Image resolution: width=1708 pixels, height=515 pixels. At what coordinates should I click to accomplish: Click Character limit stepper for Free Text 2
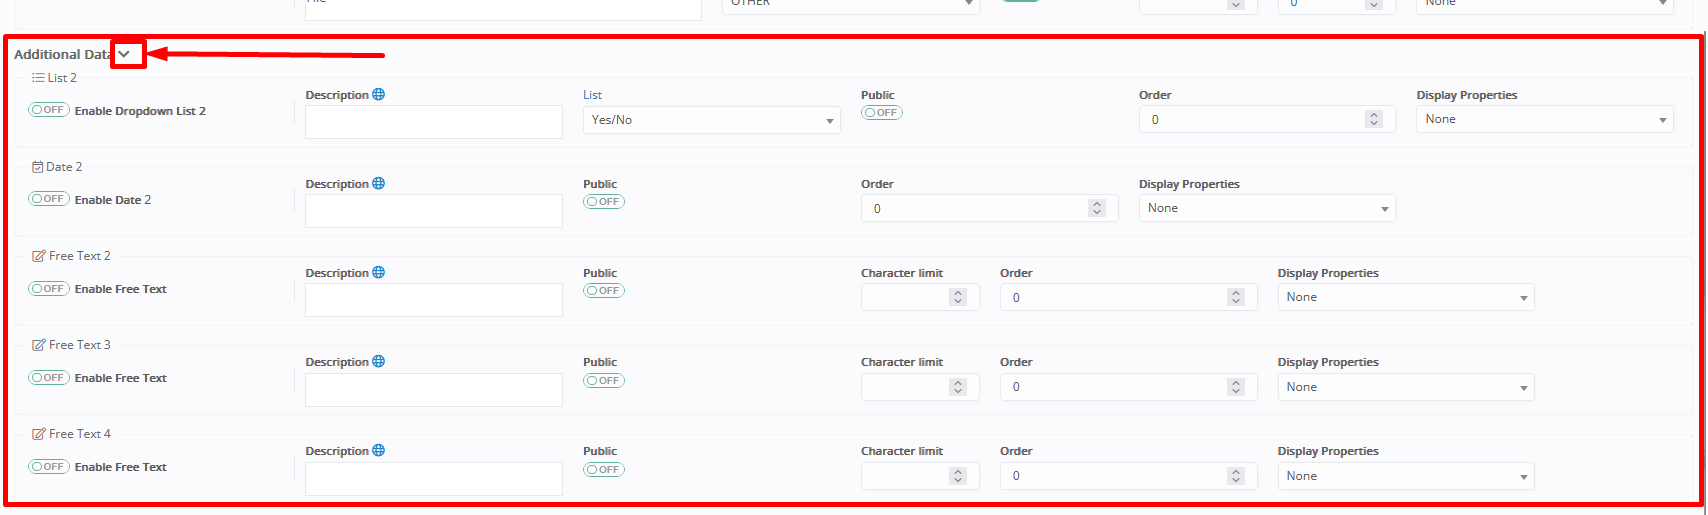(x=958, y=298)
